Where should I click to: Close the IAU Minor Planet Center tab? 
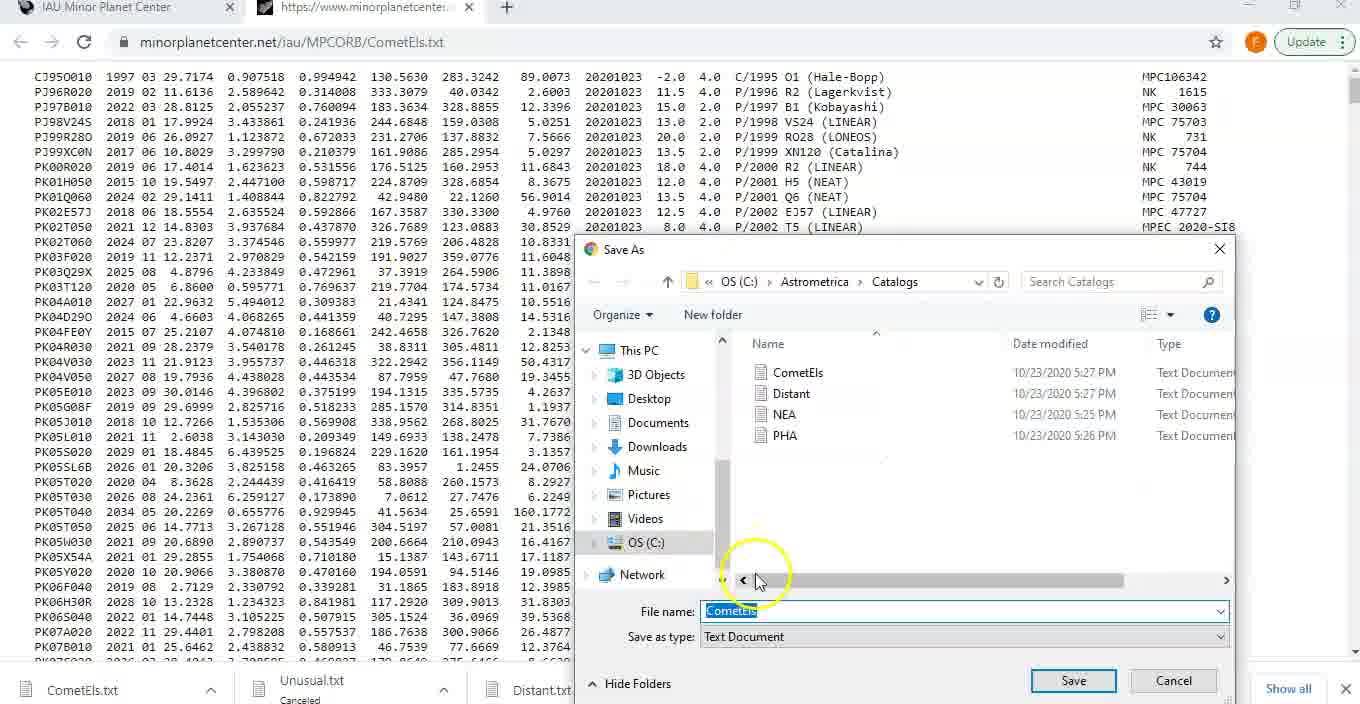point(229,8)
